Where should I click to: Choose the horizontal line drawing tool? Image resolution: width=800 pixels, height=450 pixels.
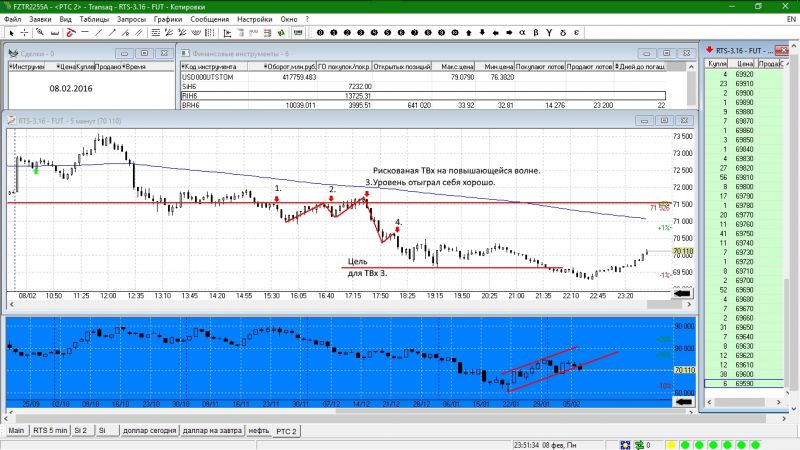pyautogui.click(x=85, y=33)
